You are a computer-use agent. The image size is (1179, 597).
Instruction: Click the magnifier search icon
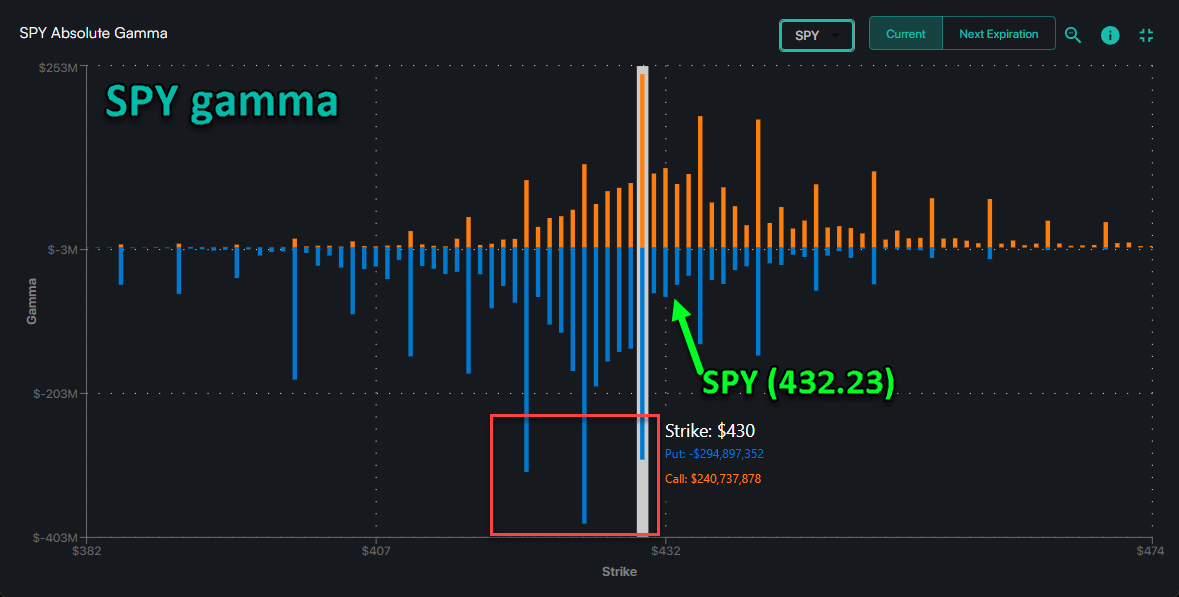coord(1073,35)
